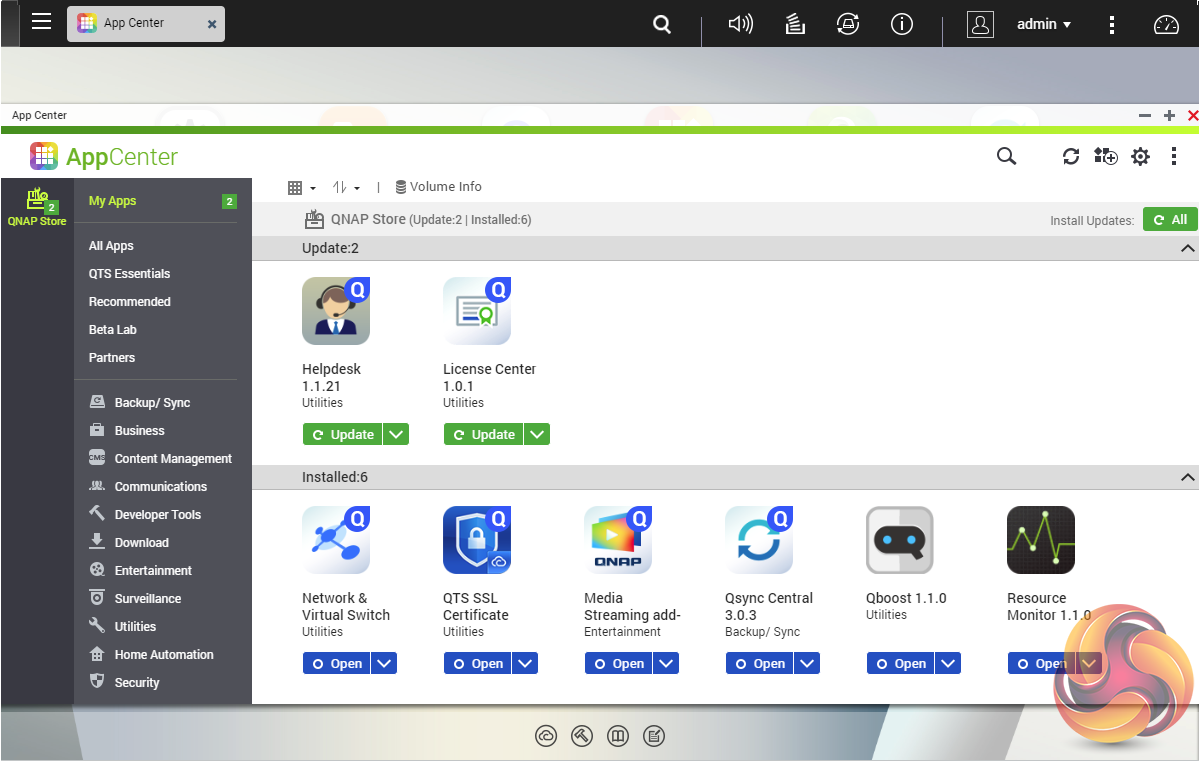Select the All Apps category
Screen dimensions: 1200x762
[x=111, y=246]
